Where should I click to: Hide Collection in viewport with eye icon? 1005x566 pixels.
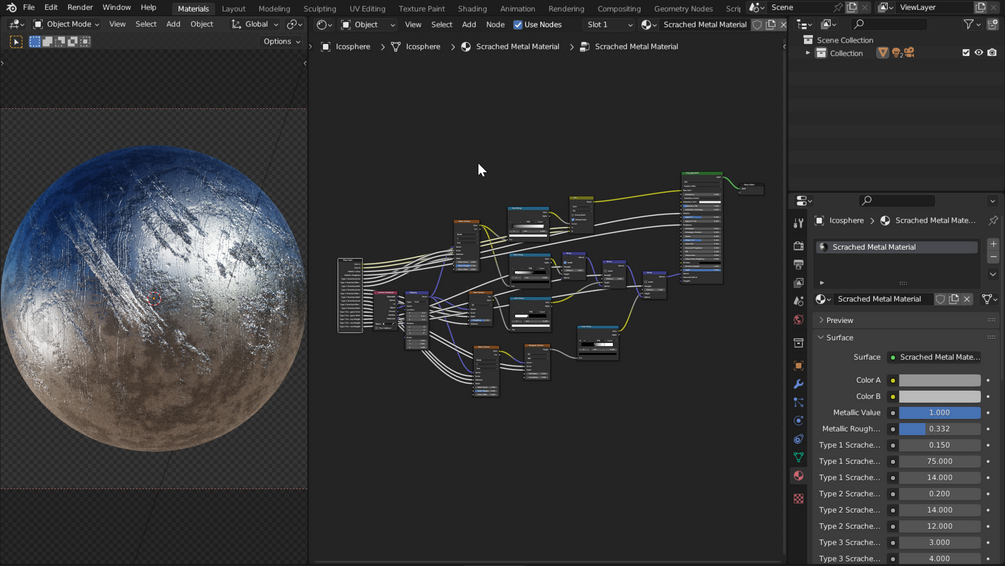(x=979, y=53)
